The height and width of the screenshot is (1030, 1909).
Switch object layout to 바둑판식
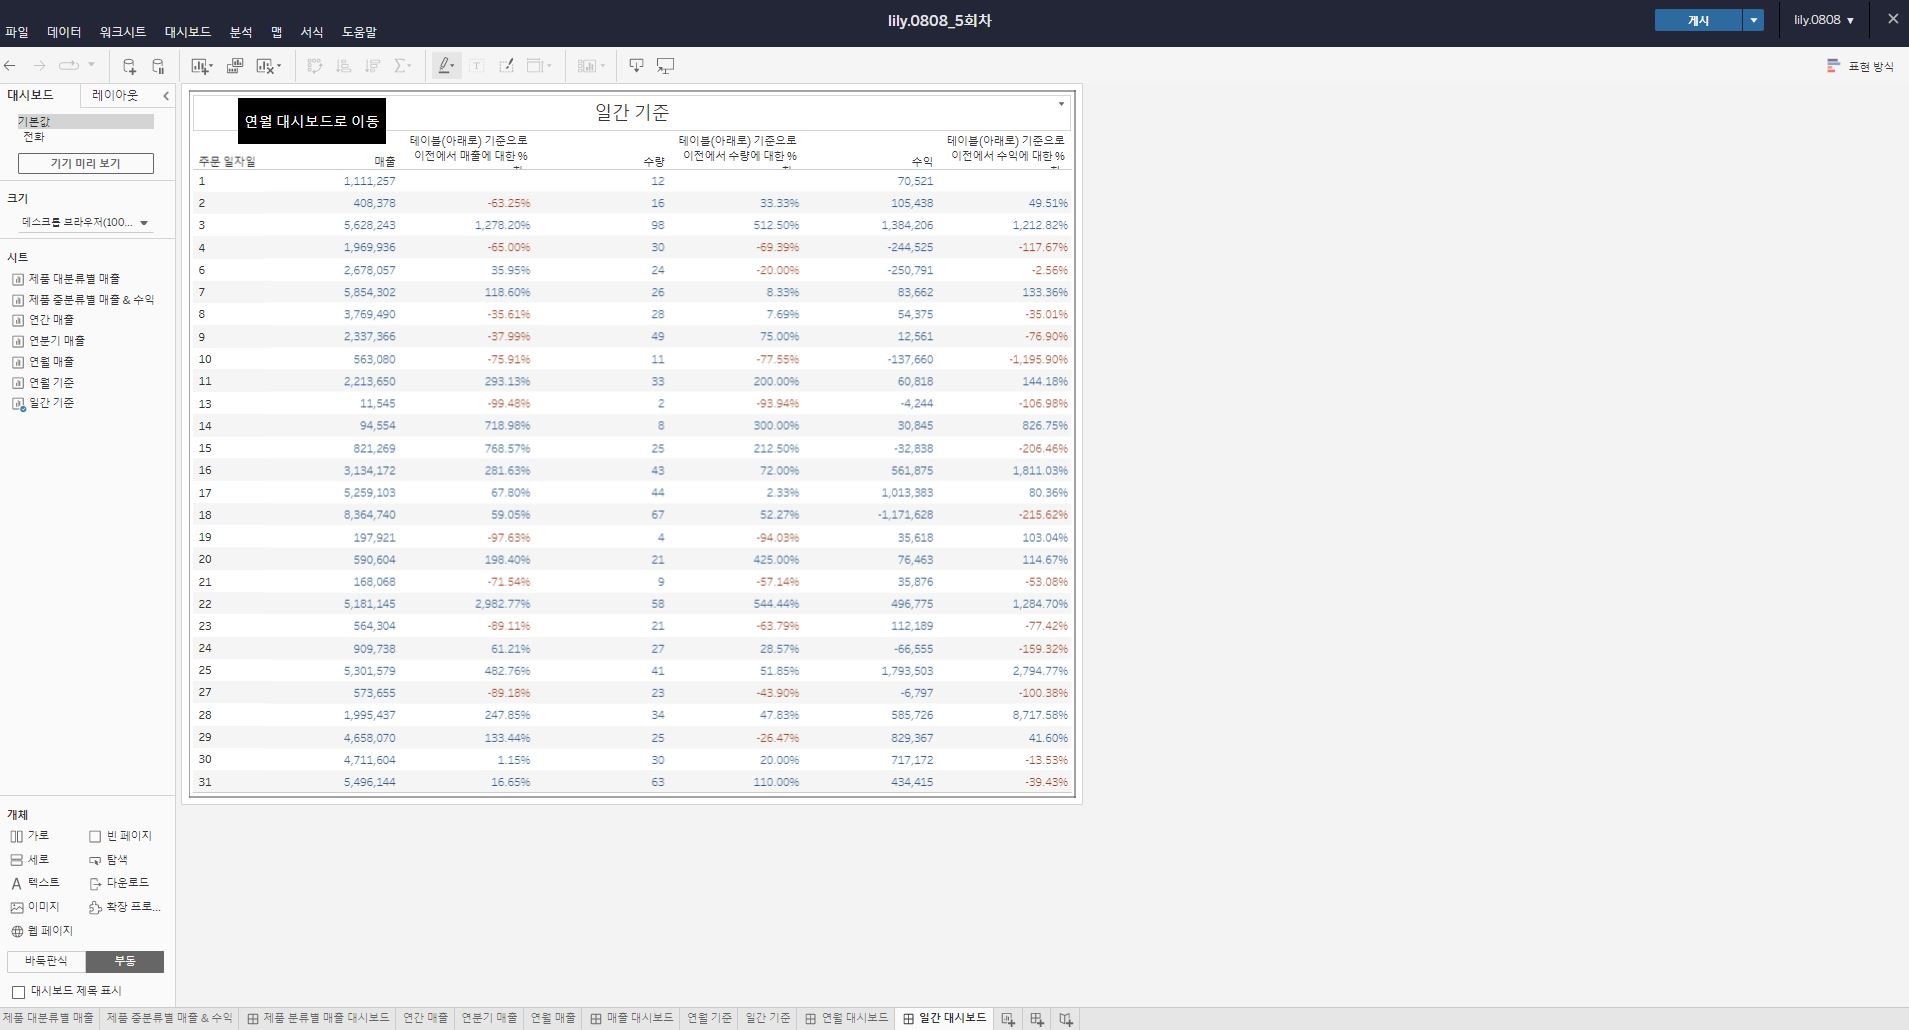pyautogui.click(x=46, y=961)
